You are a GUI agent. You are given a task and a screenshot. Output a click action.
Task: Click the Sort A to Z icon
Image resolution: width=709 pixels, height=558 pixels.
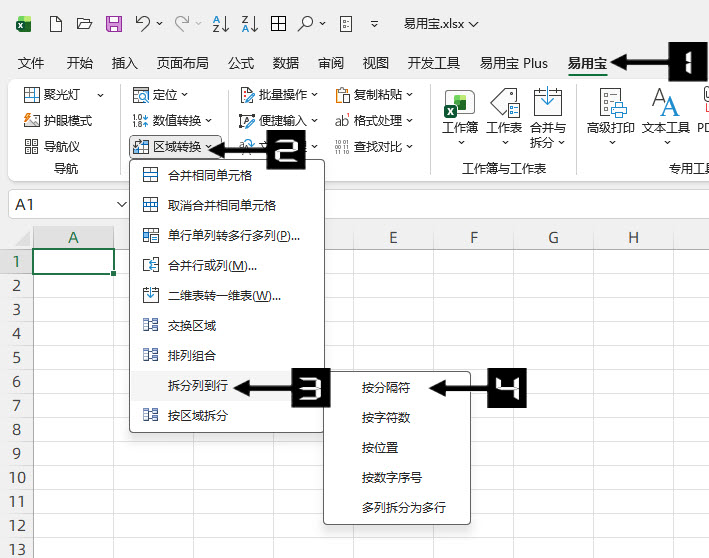(219, 22)
